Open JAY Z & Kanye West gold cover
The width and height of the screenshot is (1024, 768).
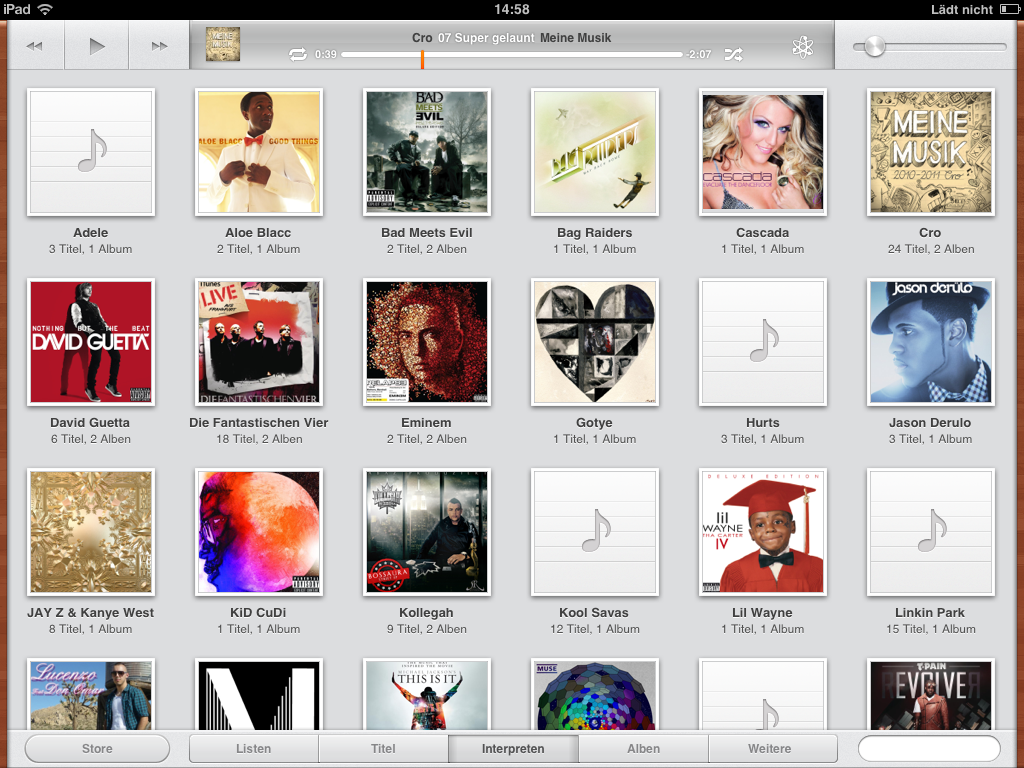pos(91,532)
